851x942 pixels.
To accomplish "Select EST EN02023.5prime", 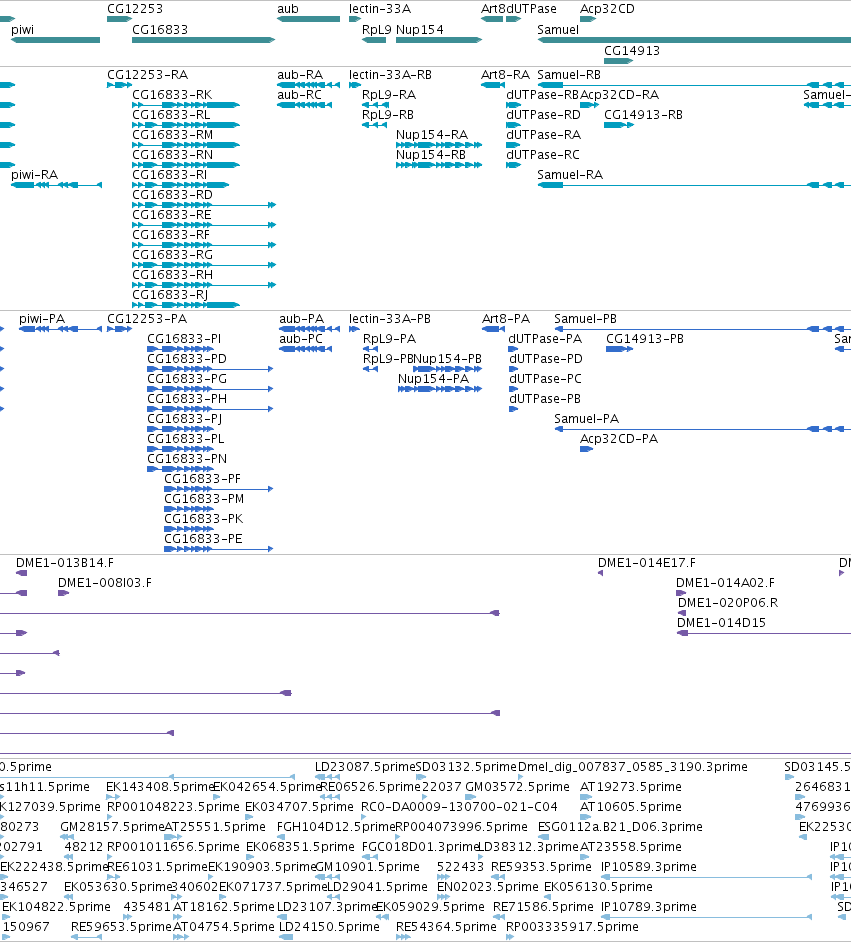I will pos(487,886).
